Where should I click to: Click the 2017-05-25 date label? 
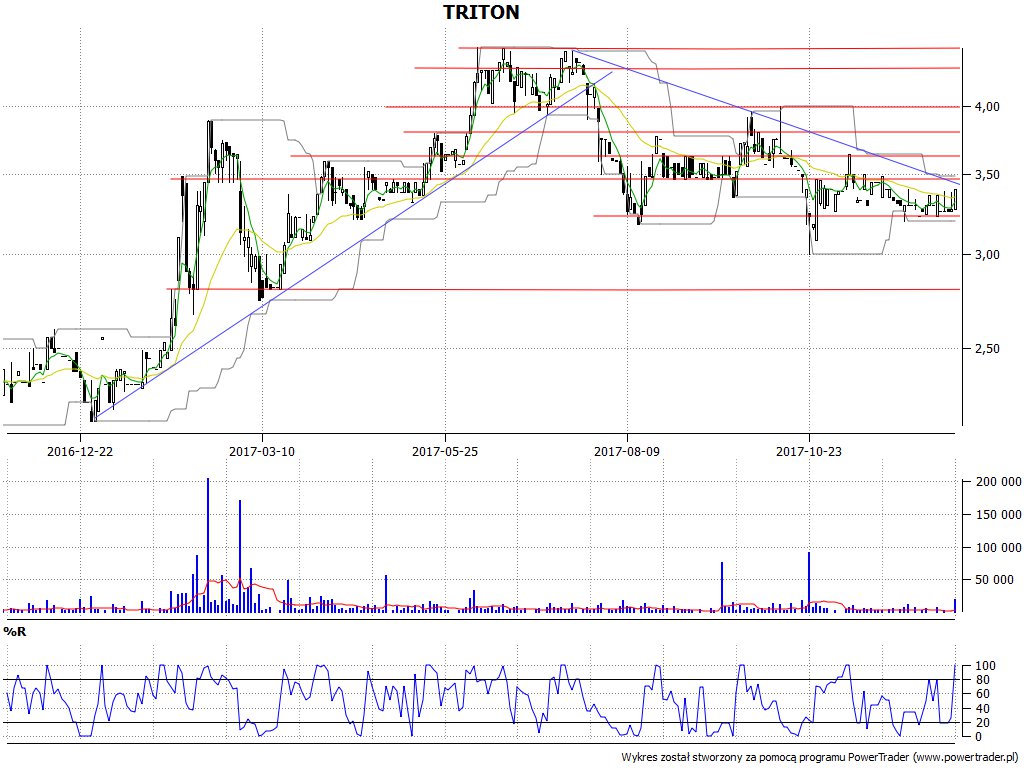tap(444, 451)
